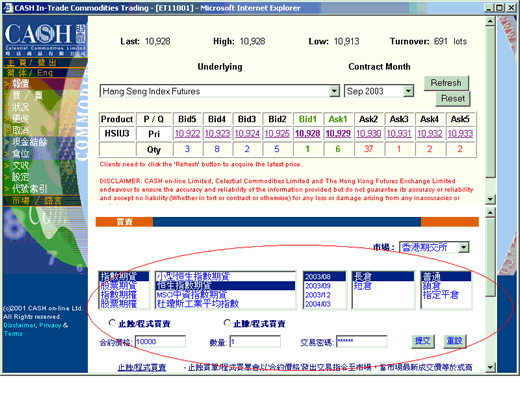This screenshot has height=406, width=520.
Task: Select 股票期貨 in product type list
Action: pyautogui.click(x=124, y=286)
